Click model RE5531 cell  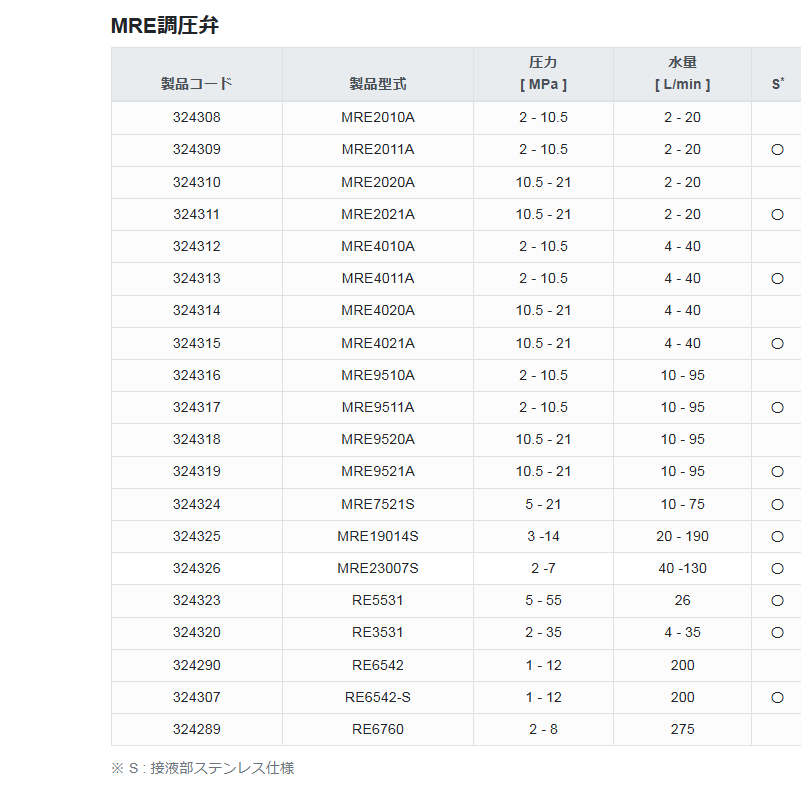[x=378, y=600]
